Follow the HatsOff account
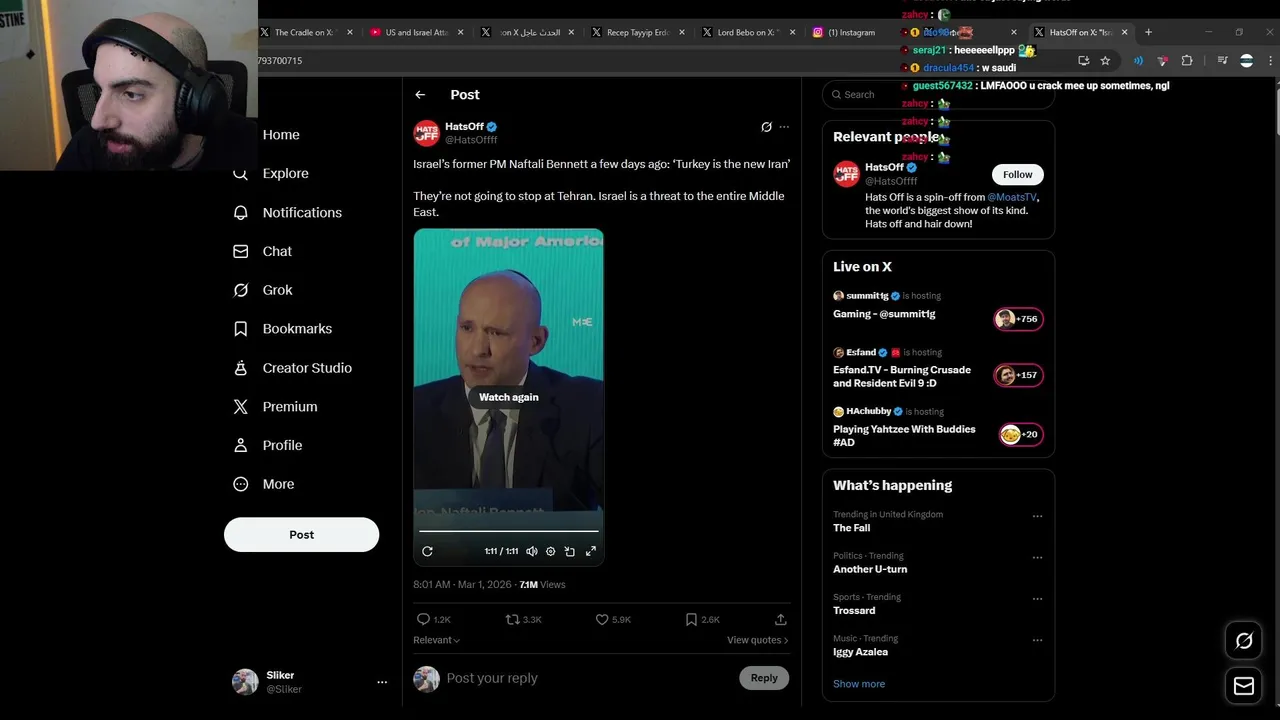The height and width of the screenshot is (720, 1280). [1017, 174]
